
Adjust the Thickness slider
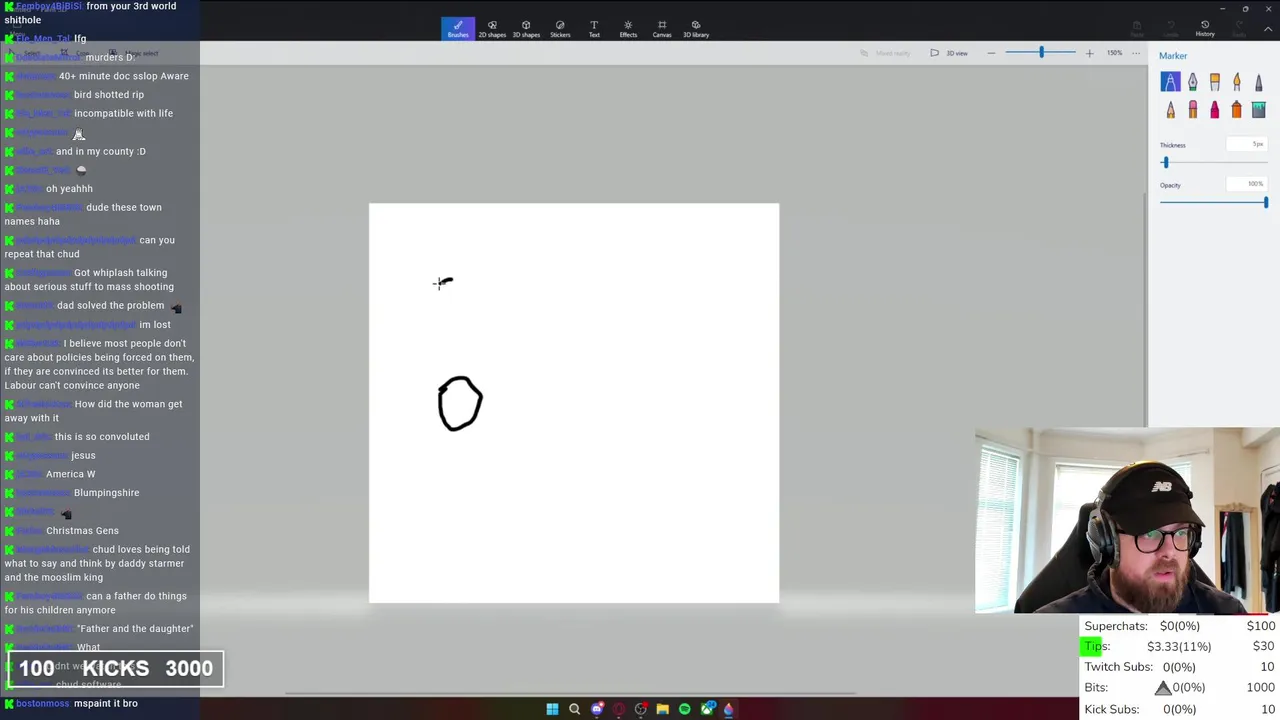click(1213, 162)
